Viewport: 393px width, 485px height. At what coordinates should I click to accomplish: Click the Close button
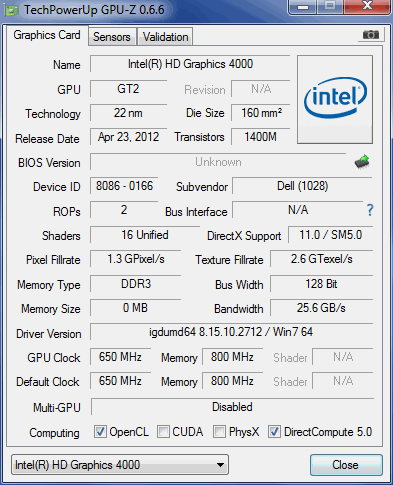pyautogui.click(x=346, y=465)
